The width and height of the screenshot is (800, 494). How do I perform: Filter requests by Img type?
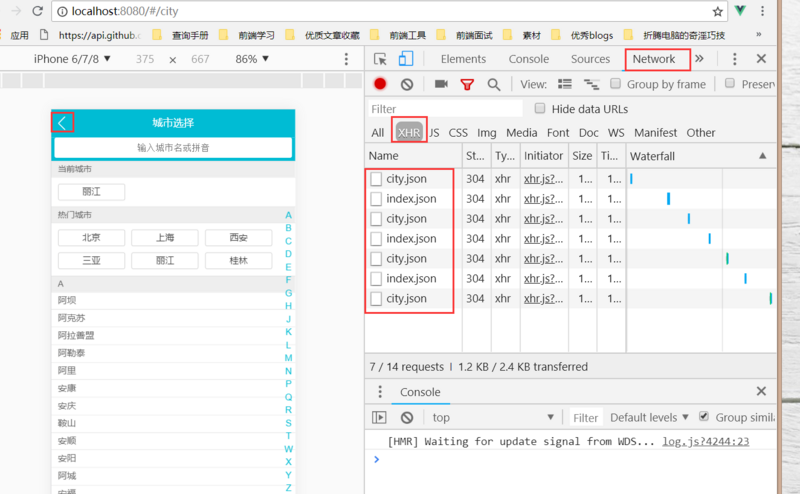tap(487, 133)
